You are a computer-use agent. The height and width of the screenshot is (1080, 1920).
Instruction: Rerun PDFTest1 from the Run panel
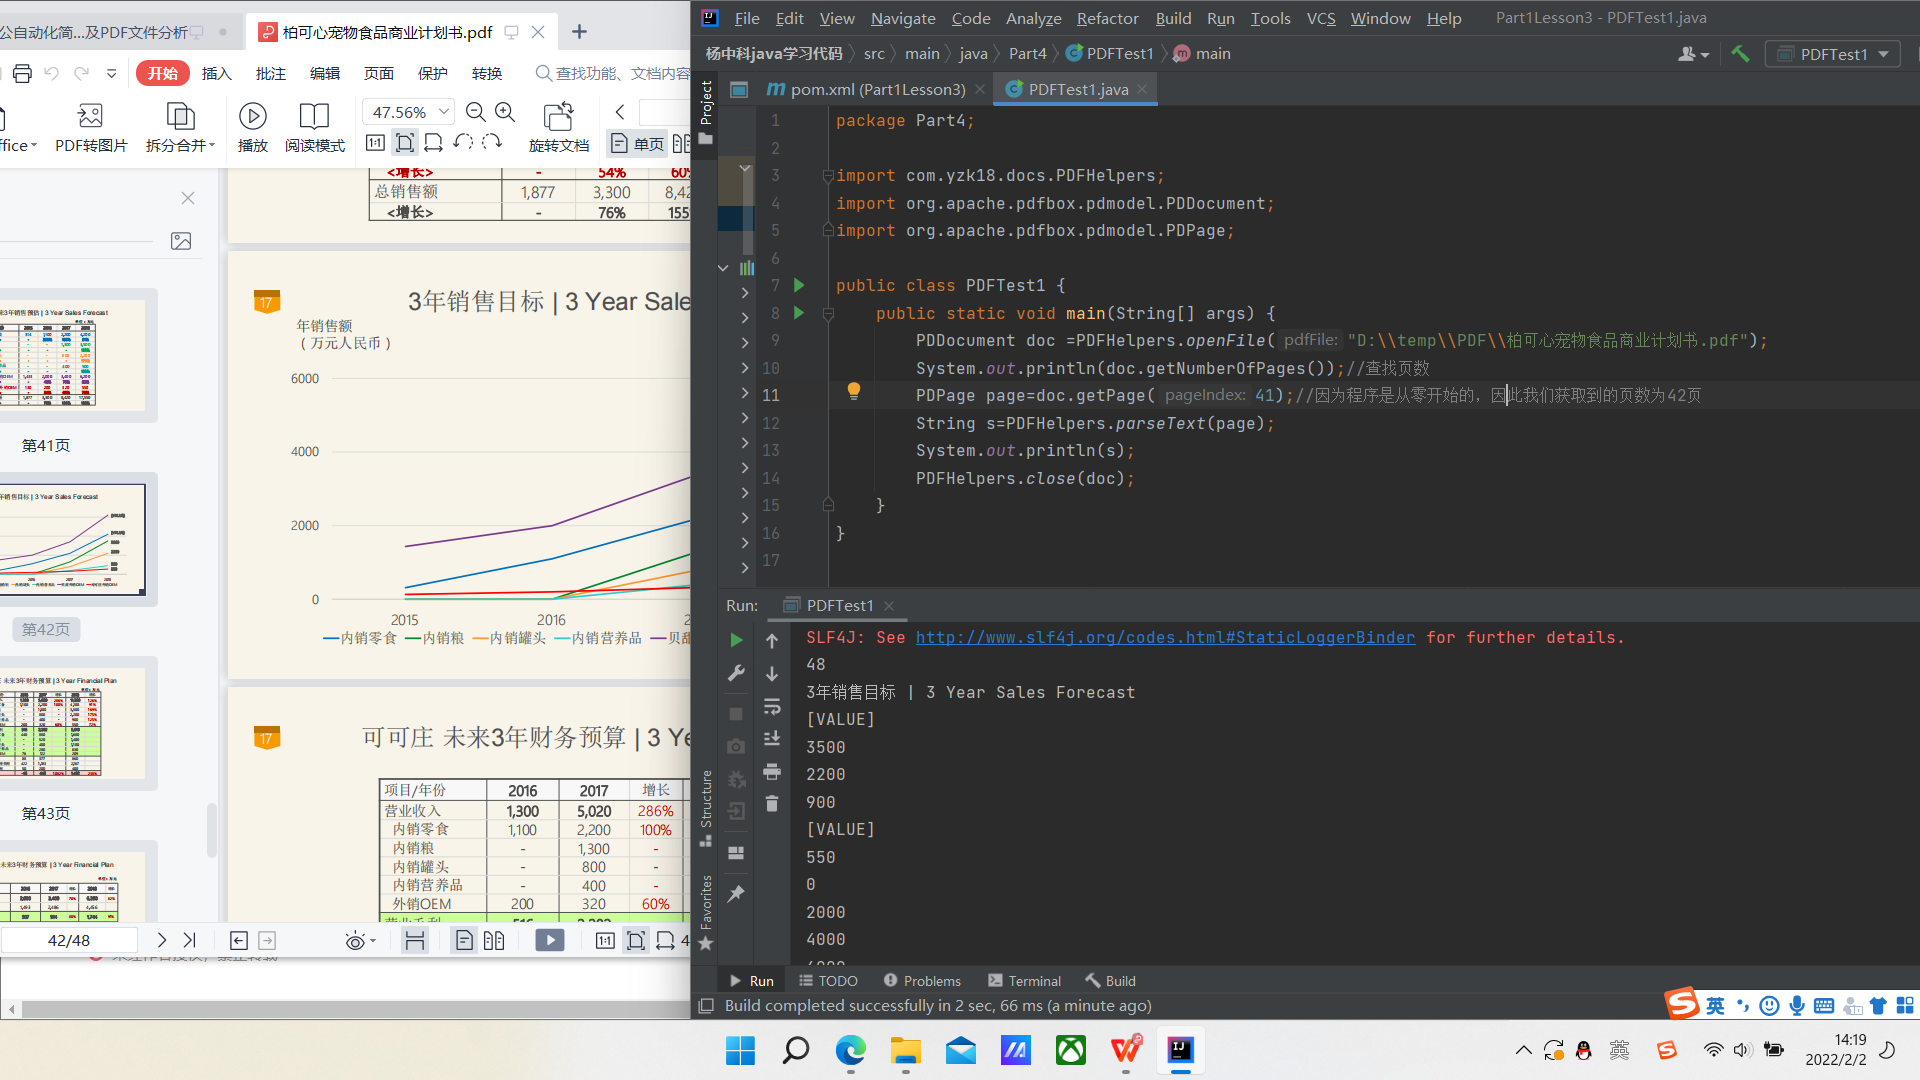coord(736,639)
